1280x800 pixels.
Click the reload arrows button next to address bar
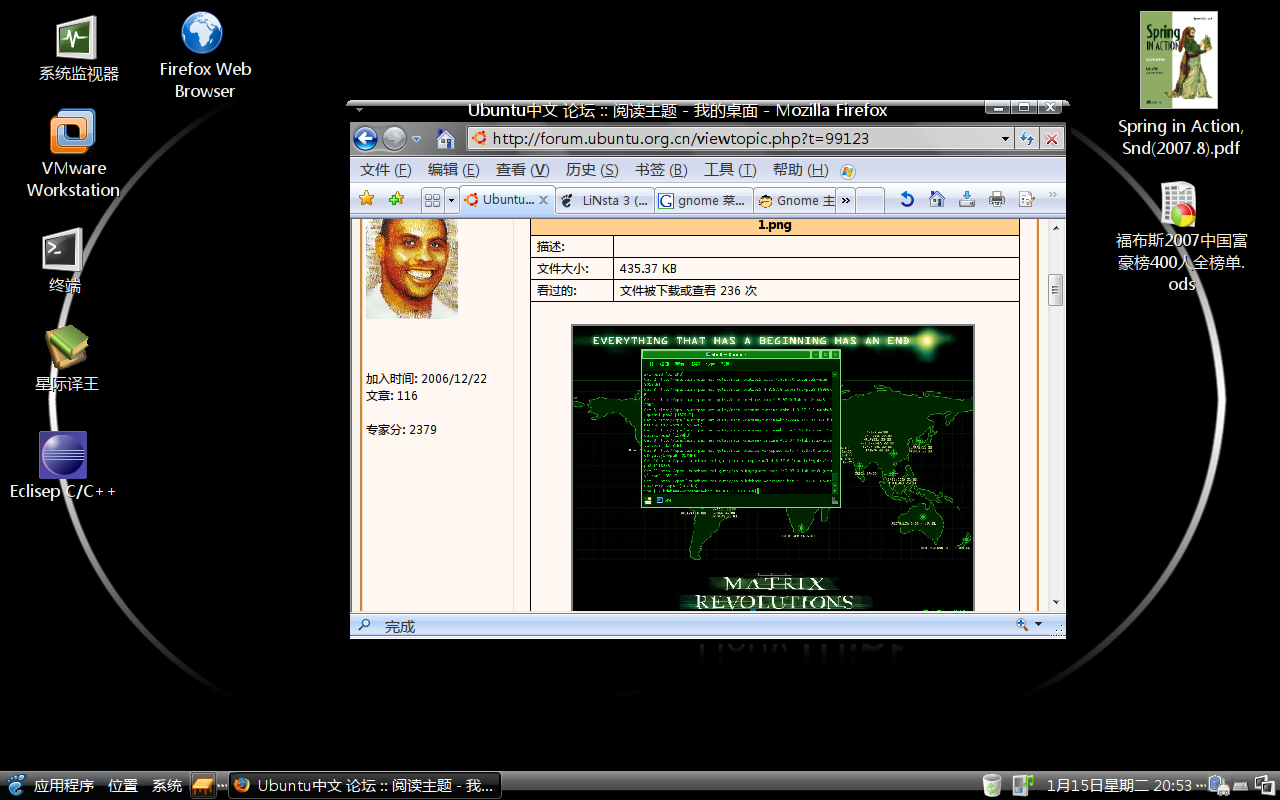(1026, 139)
